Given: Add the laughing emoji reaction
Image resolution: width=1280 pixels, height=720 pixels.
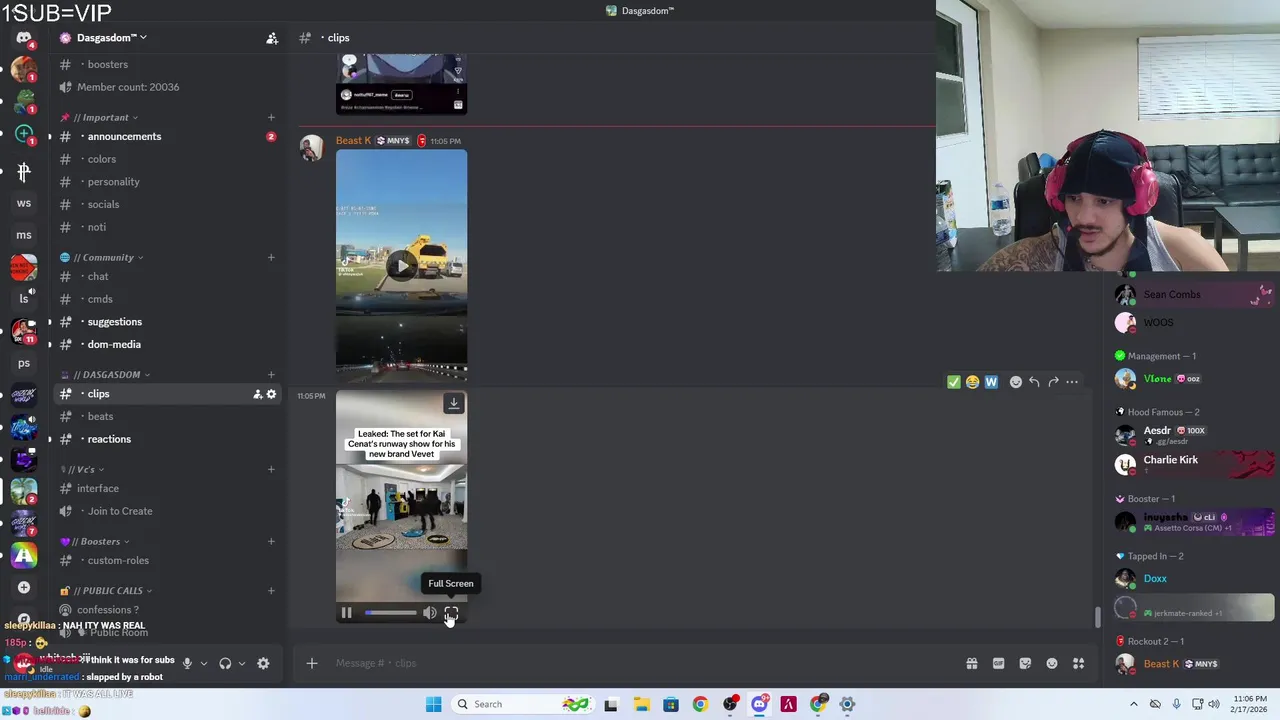Looking at the screenshot, I should point(972,382).
